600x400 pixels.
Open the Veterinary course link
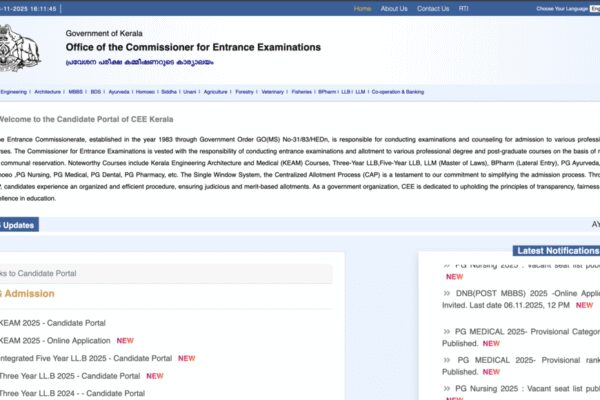[272, 92]
